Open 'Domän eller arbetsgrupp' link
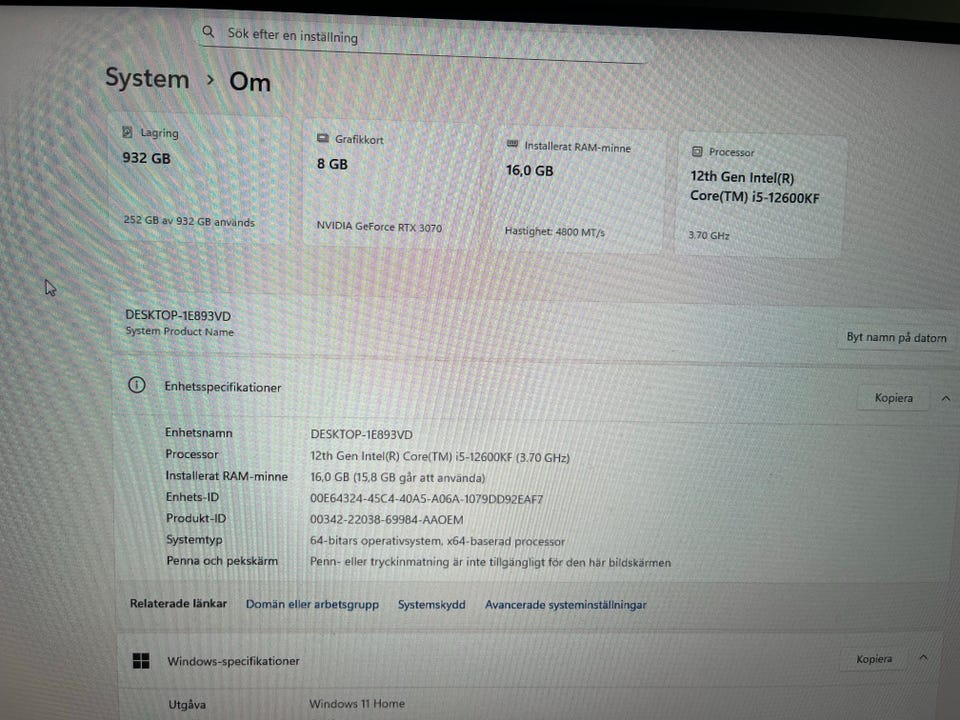The height and width of the screenshot is (720, 960). click(x=312, y=604)
